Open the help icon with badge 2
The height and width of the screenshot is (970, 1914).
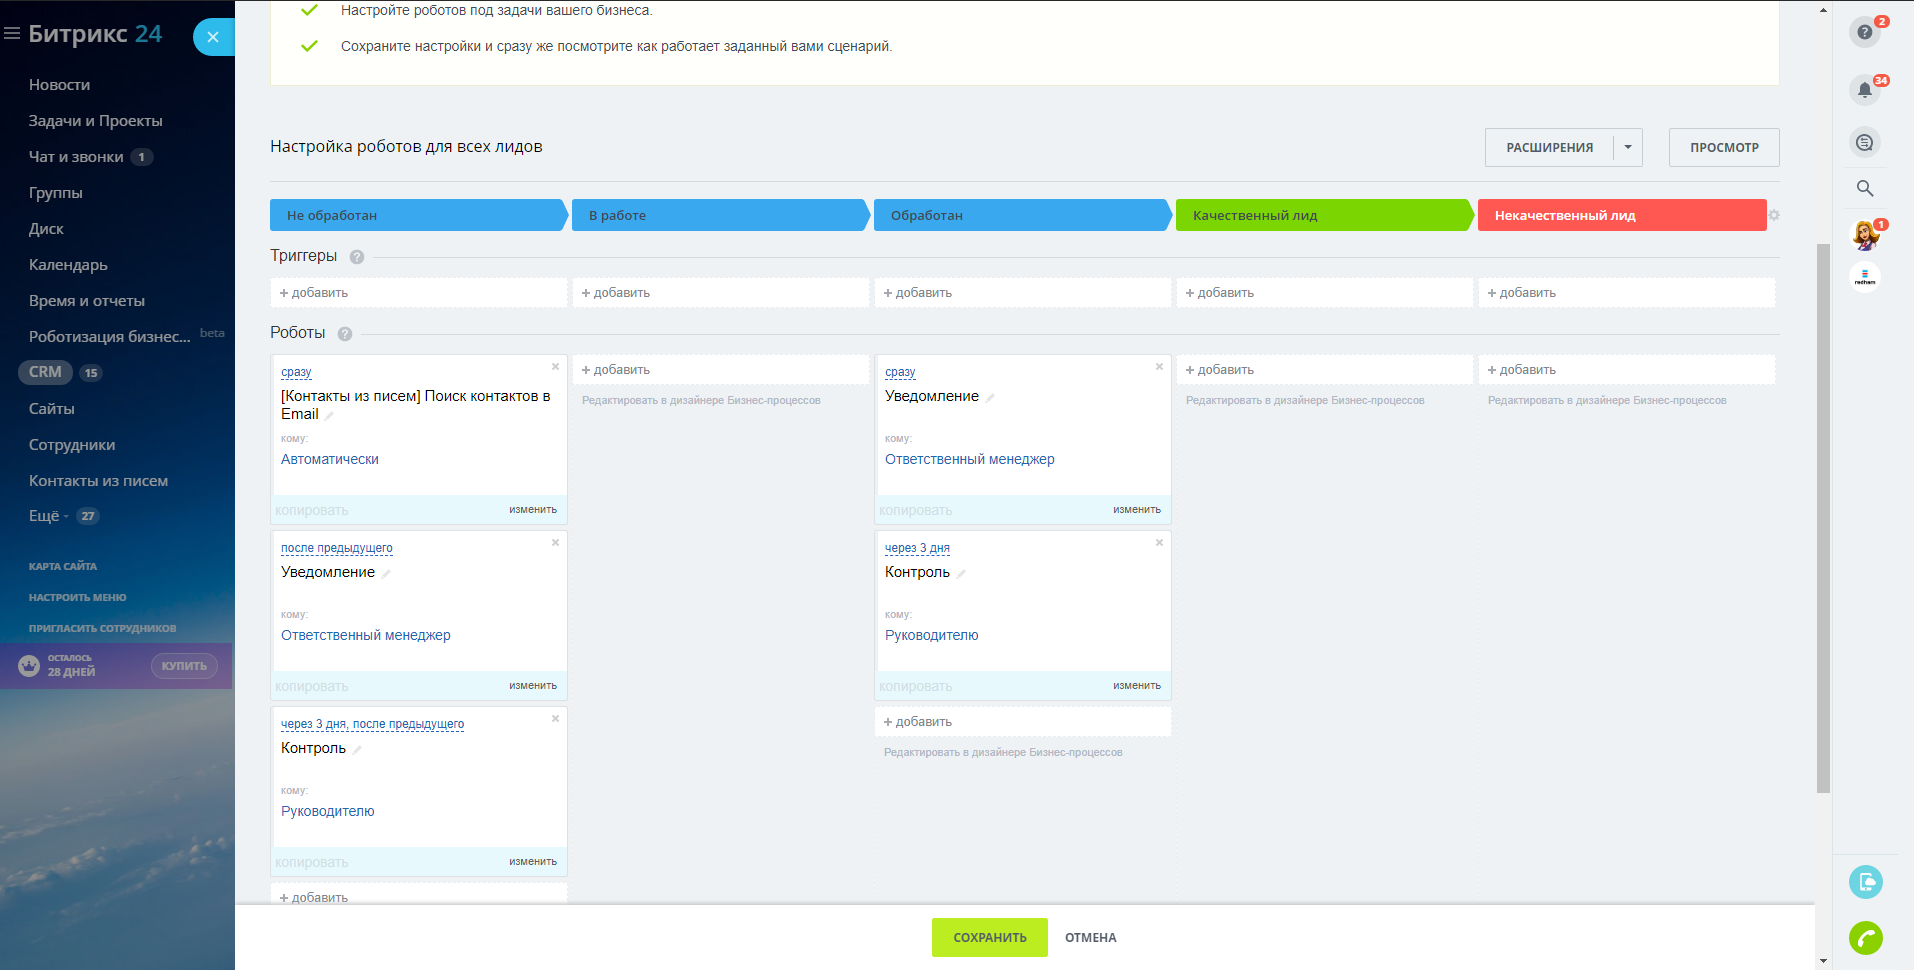pos(1865,32)
